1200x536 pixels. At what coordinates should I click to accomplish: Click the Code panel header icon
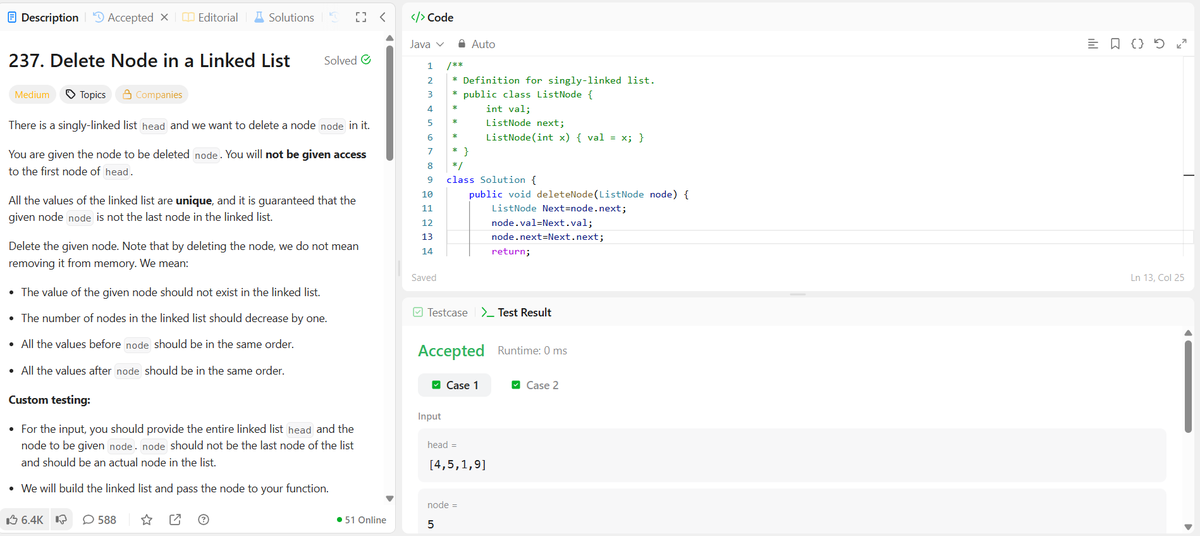417,17
